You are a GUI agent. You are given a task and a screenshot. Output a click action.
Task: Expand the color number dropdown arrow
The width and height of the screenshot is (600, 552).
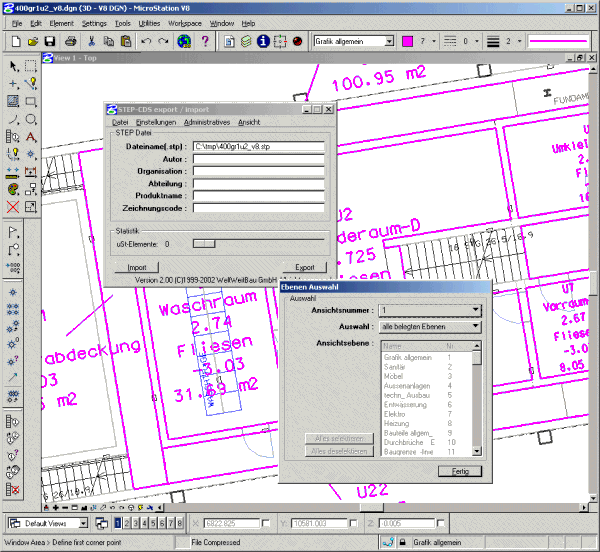point(434,41)
